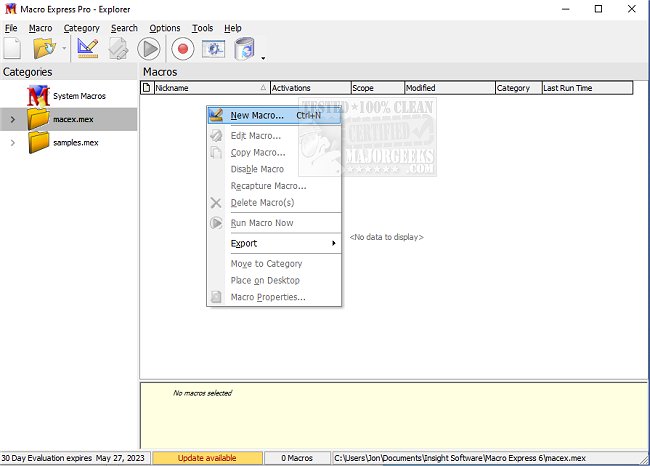Click the Export submenu arrow
The height and width of the screenshot is (466, 650).
click(x=334, y=243)
